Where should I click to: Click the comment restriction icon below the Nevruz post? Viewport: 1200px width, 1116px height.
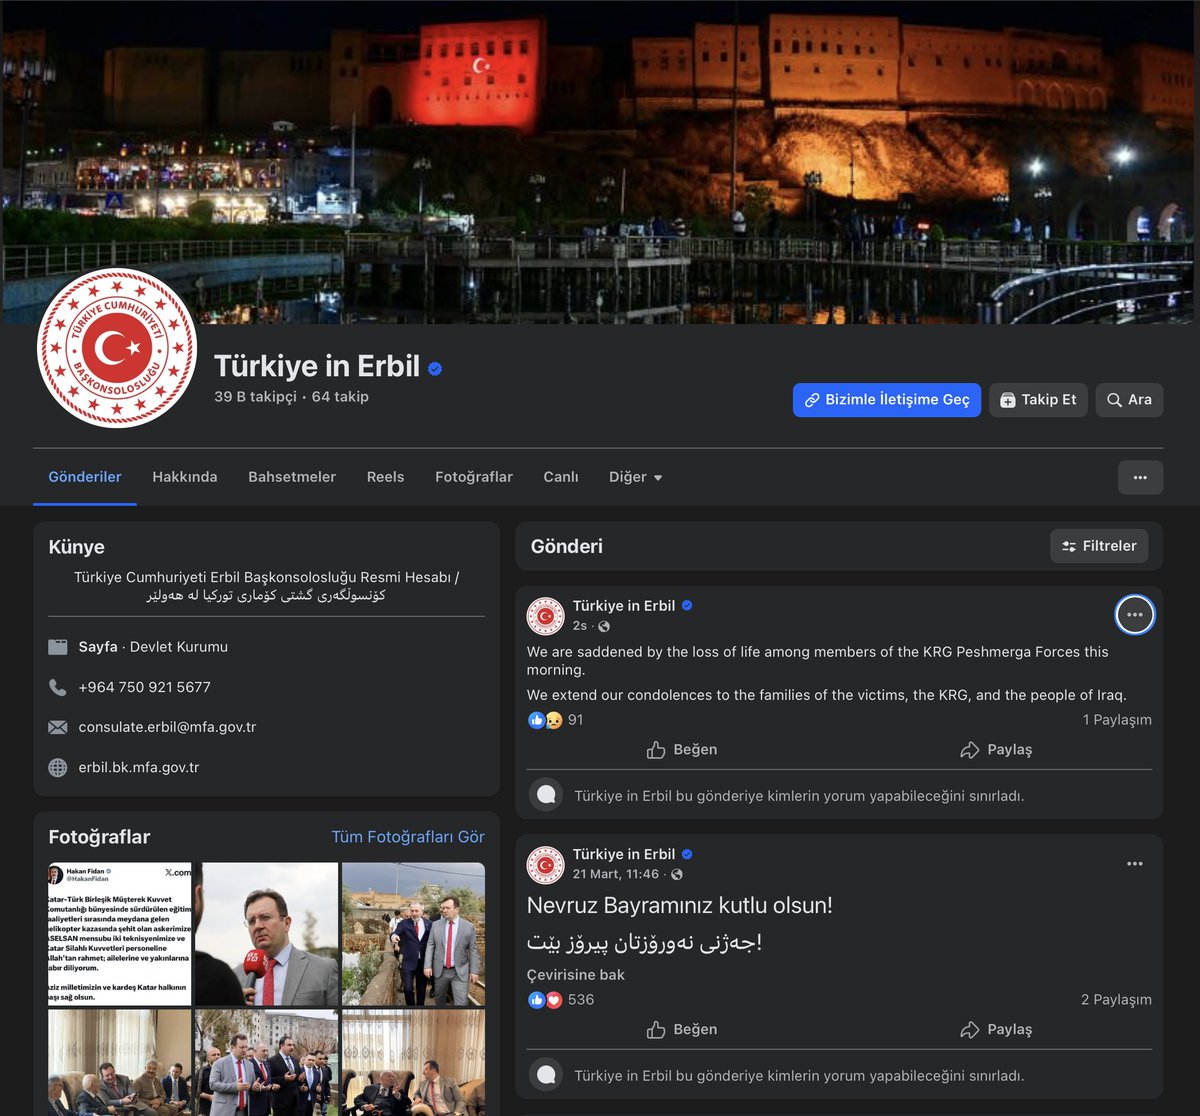point(546,1074)
